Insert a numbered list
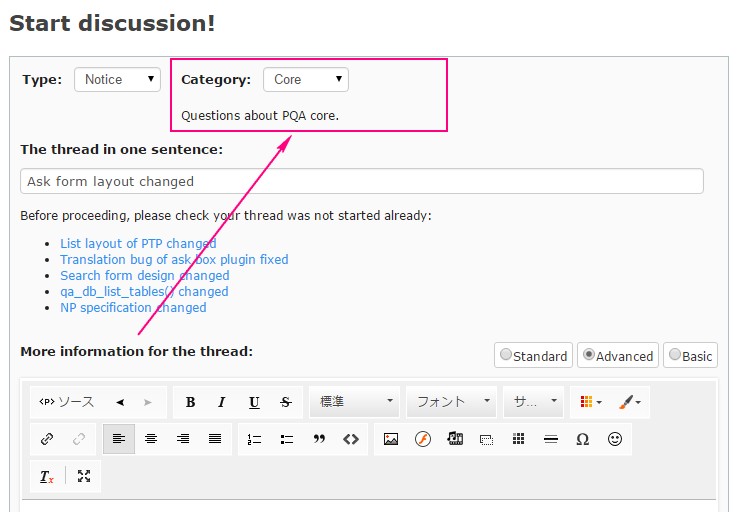This screenshot has height=512, width=738. pyautogui.click(x=254, y=439)
